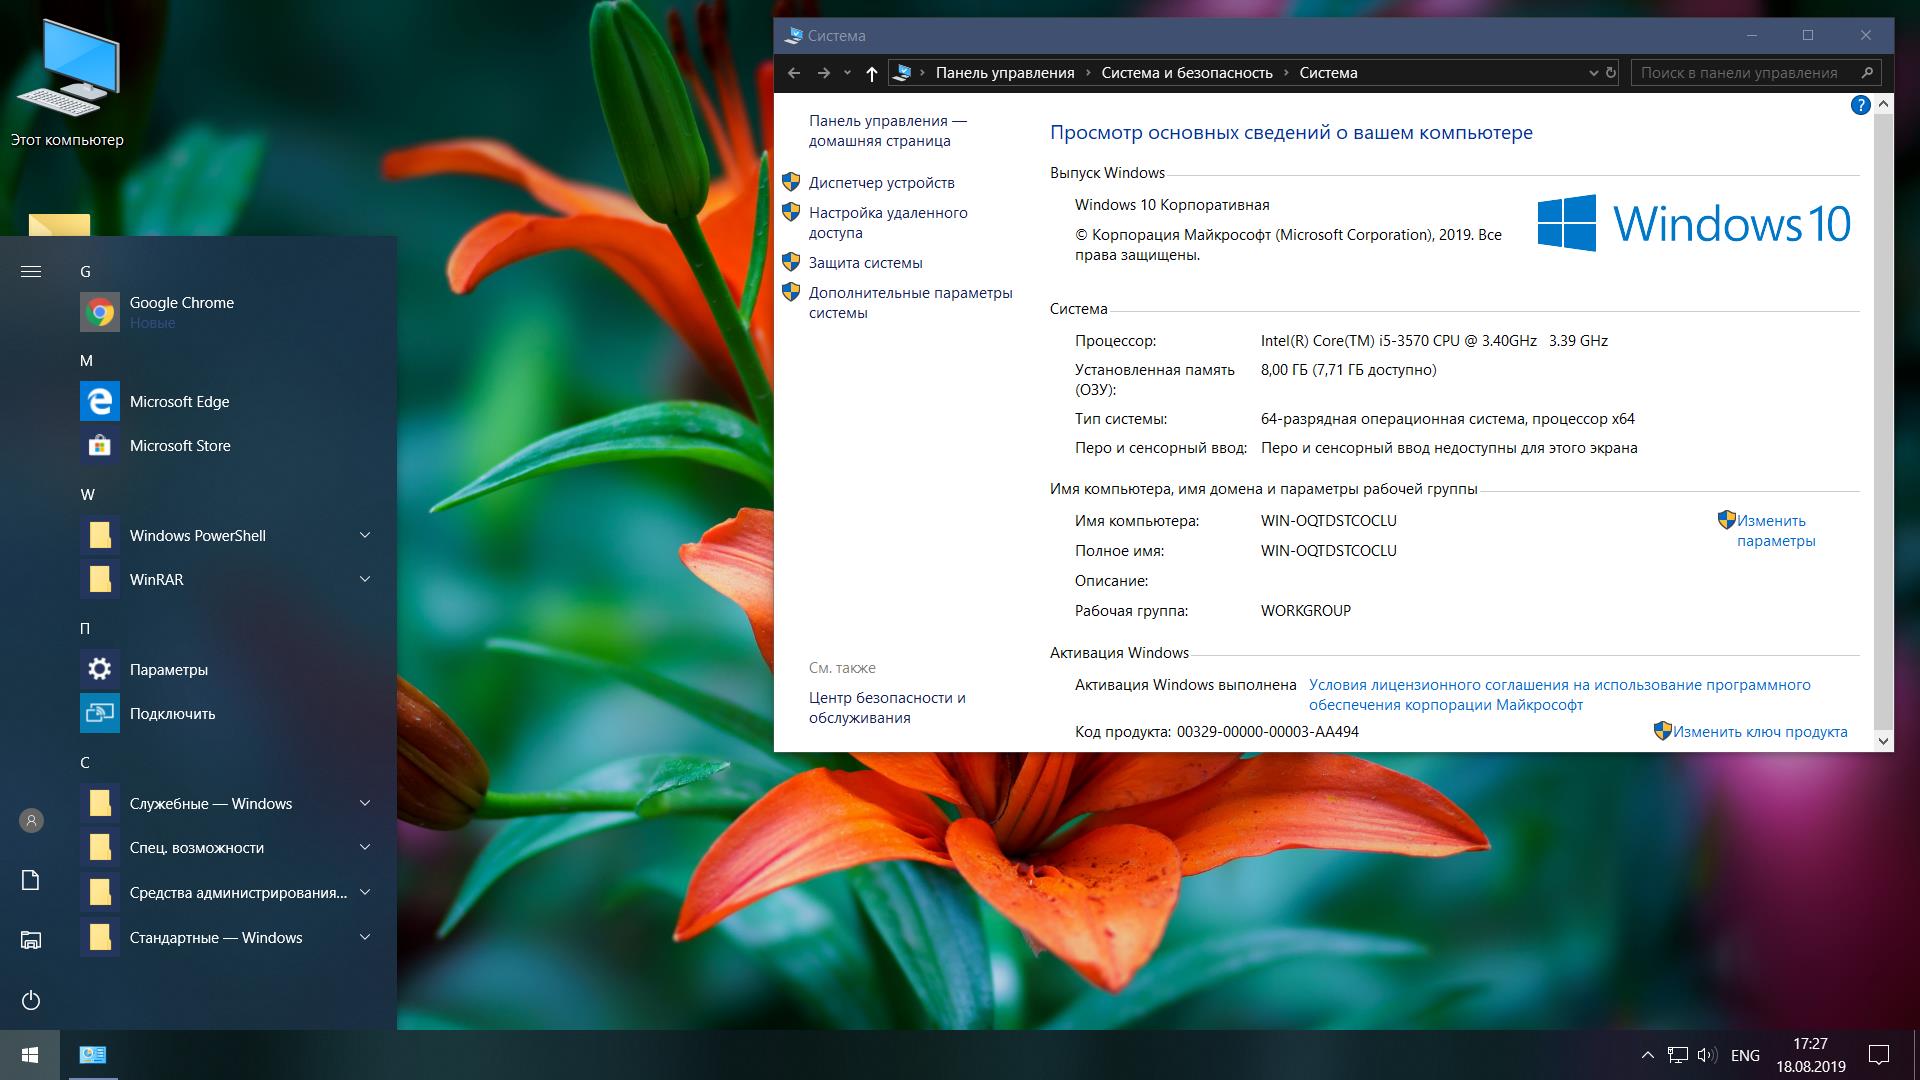Open Настройка удаленного доступа link
The height and width of the screenshot is (1080, 1920).
point(888,223)
